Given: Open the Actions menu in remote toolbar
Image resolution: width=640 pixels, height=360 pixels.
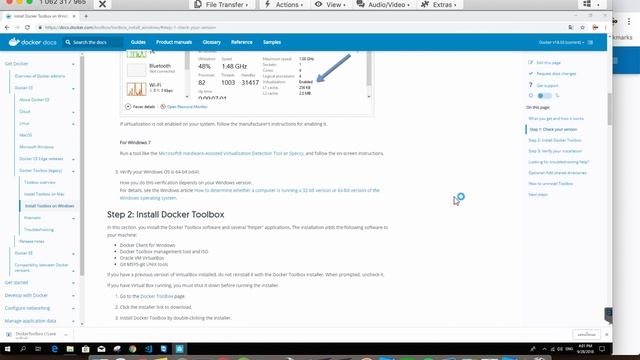Looking at the screenshot, I should click(x=283, y=4).
